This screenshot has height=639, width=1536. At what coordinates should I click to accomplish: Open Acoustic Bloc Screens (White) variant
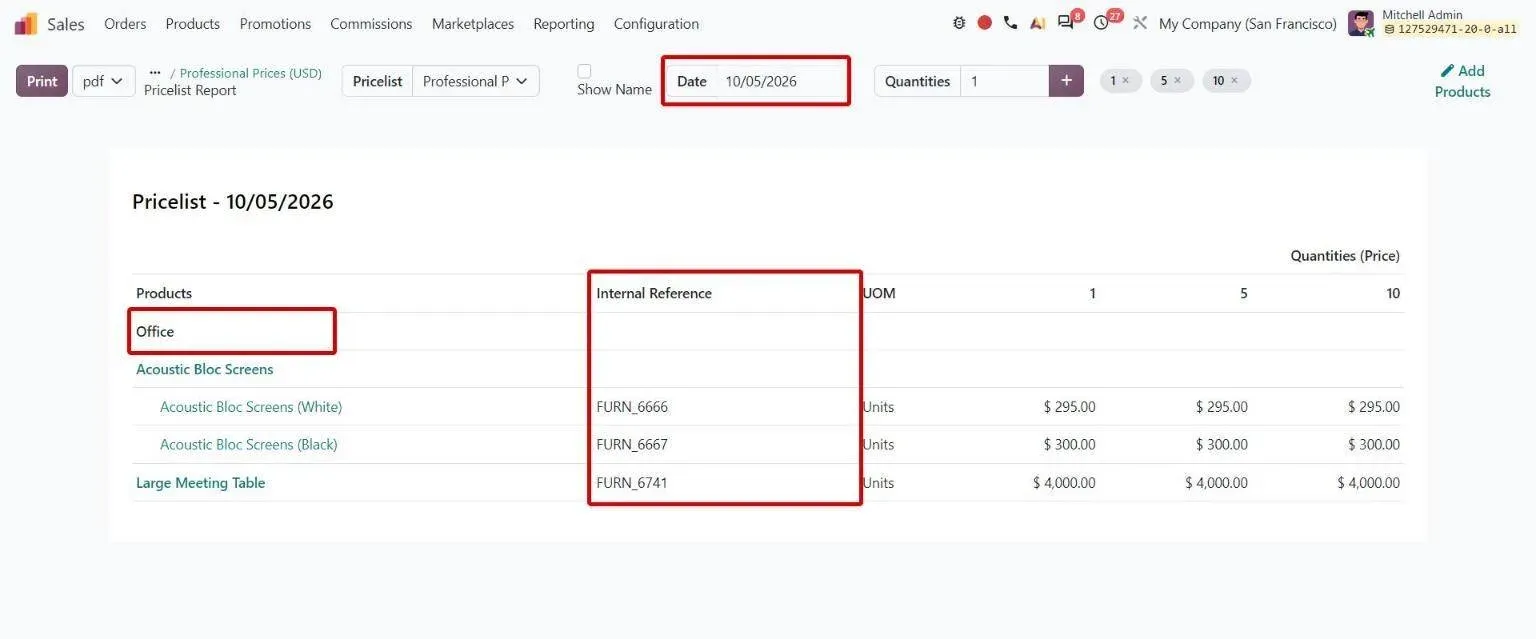(x=251, y=407)
